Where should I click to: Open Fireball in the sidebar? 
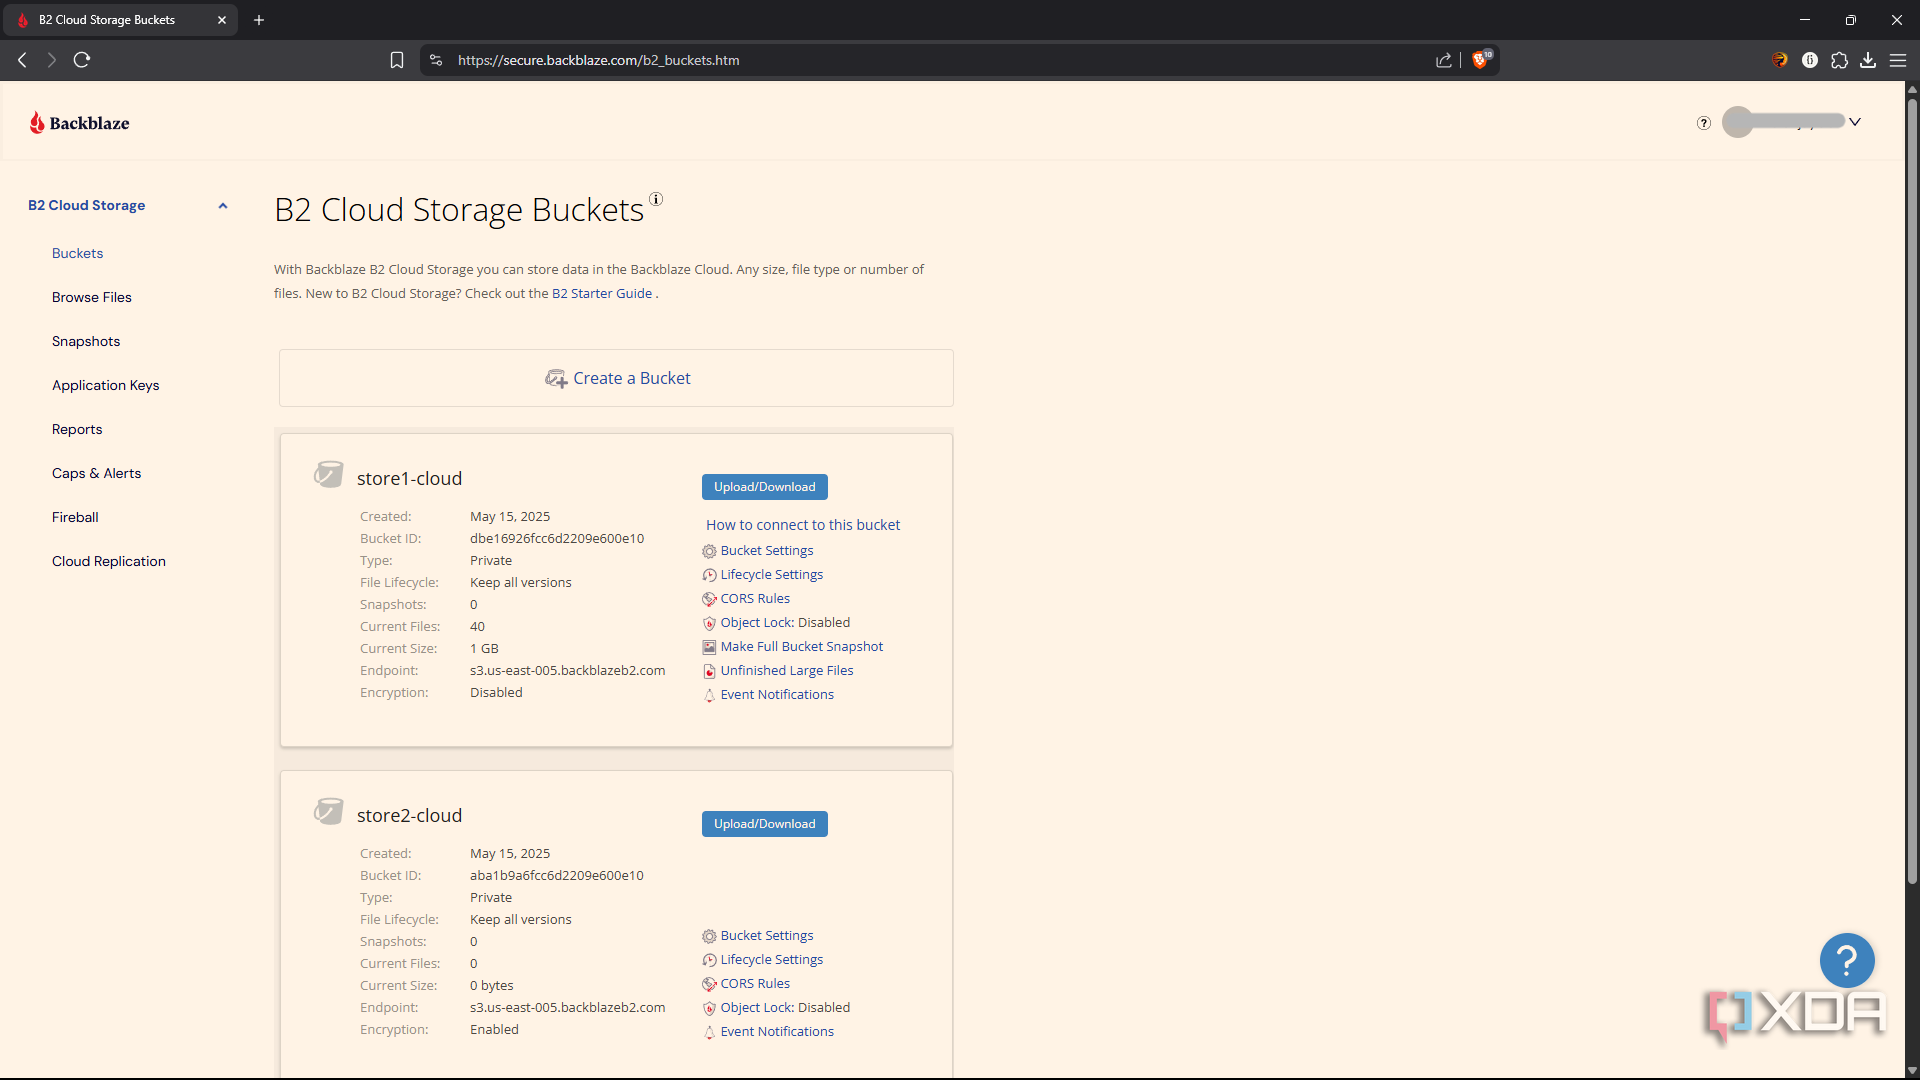75,517
